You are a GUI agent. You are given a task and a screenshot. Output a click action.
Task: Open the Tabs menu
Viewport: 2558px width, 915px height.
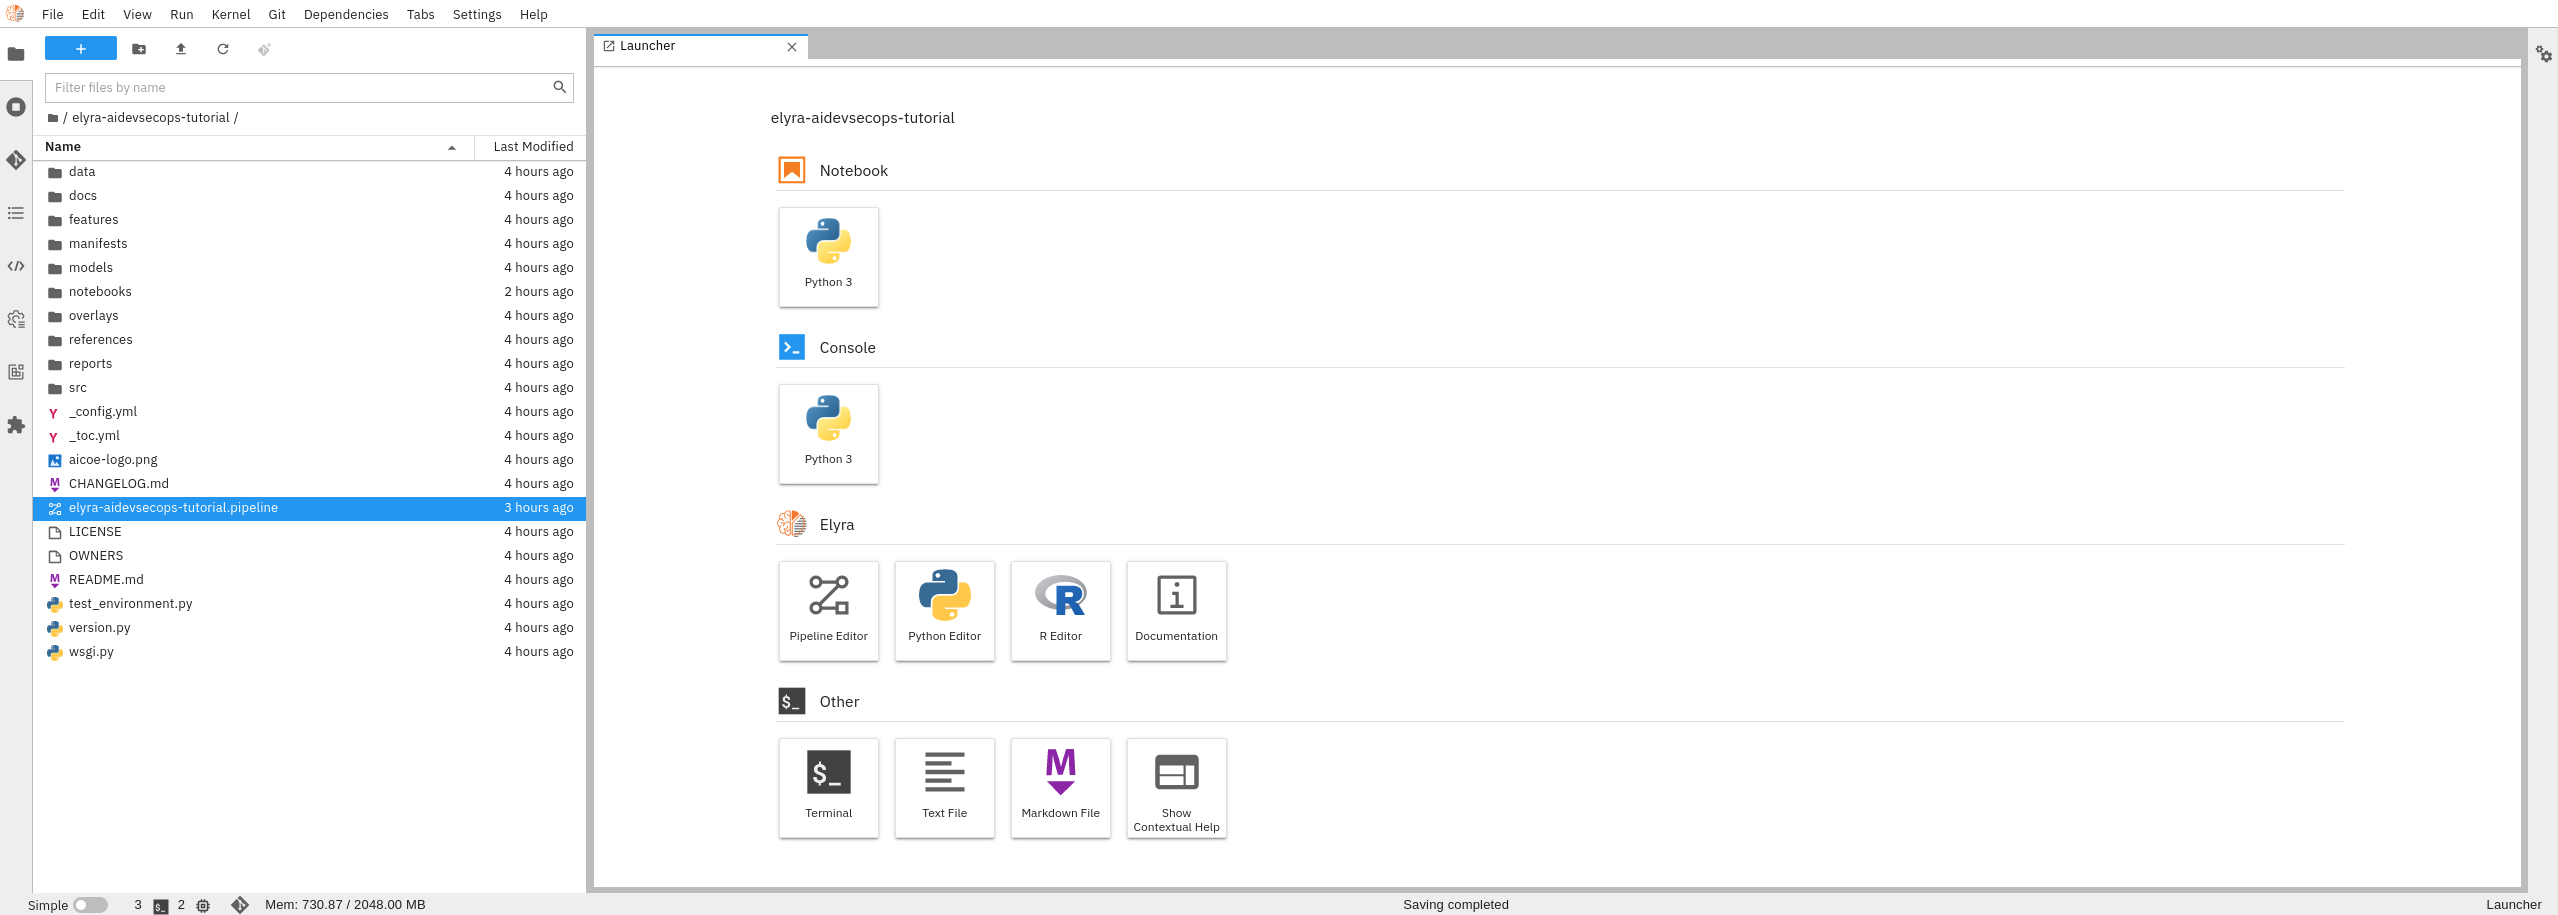[421, 14]
